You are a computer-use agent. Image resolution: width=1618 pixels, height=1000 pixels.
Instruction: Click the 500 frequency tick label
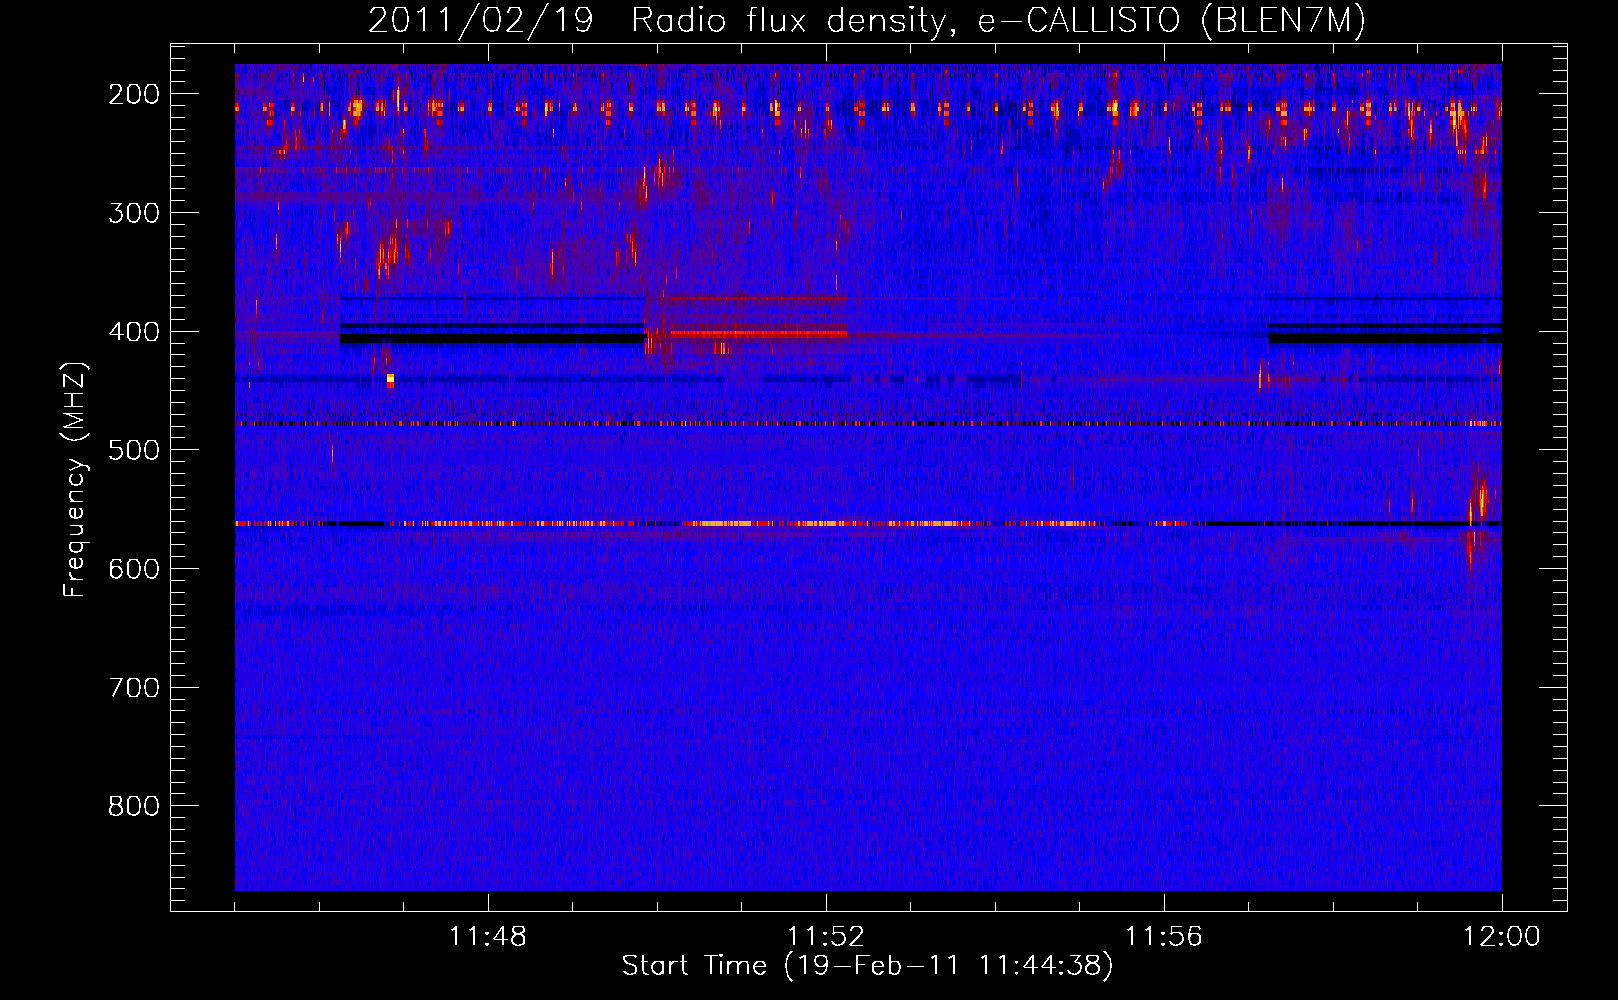133,450
